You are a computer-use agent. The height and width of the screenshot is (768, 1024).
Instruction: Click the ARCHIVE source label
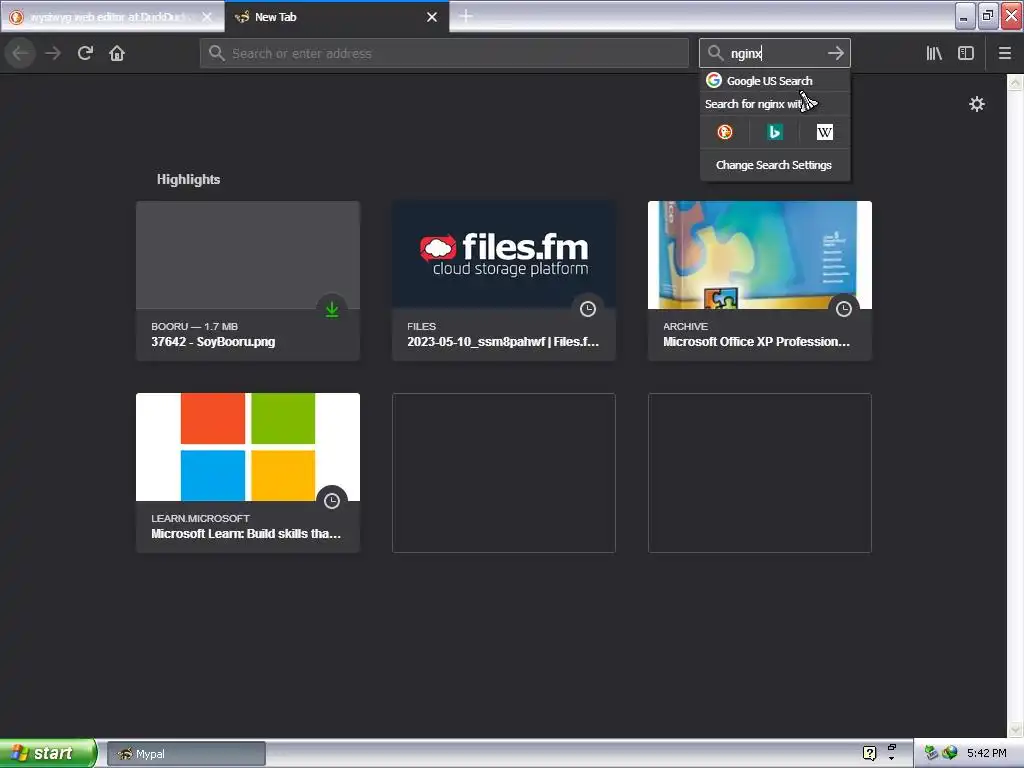click(x=685, y=327)
